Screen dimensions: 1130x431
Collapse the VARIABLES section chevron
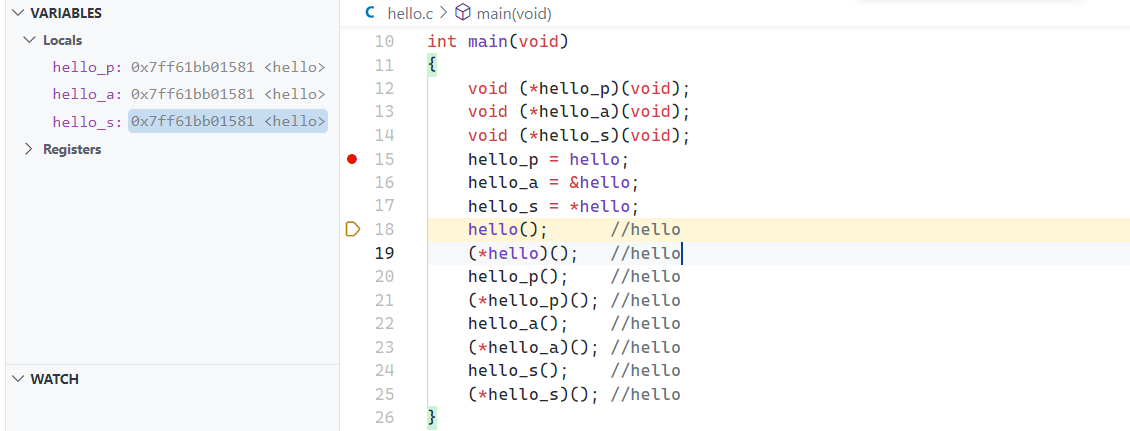coord(18,13)
